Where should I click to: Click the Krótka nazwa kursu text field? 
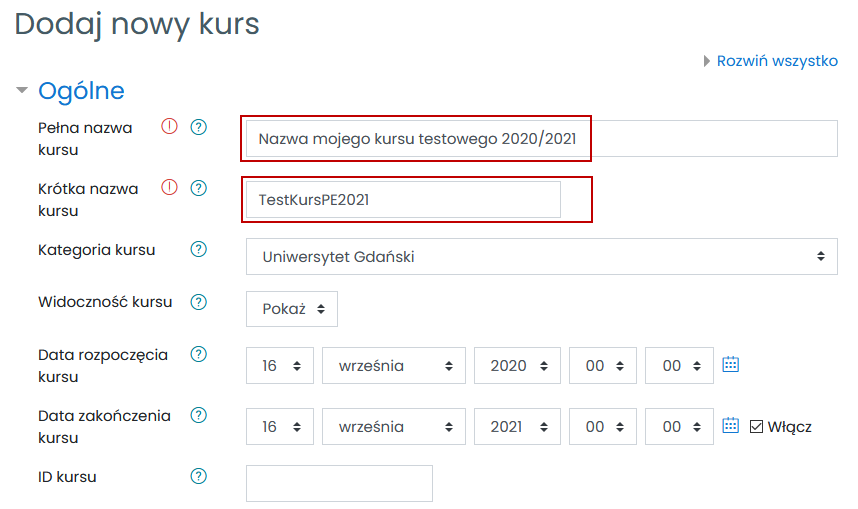pyautogui.click(x=404, y=199)
